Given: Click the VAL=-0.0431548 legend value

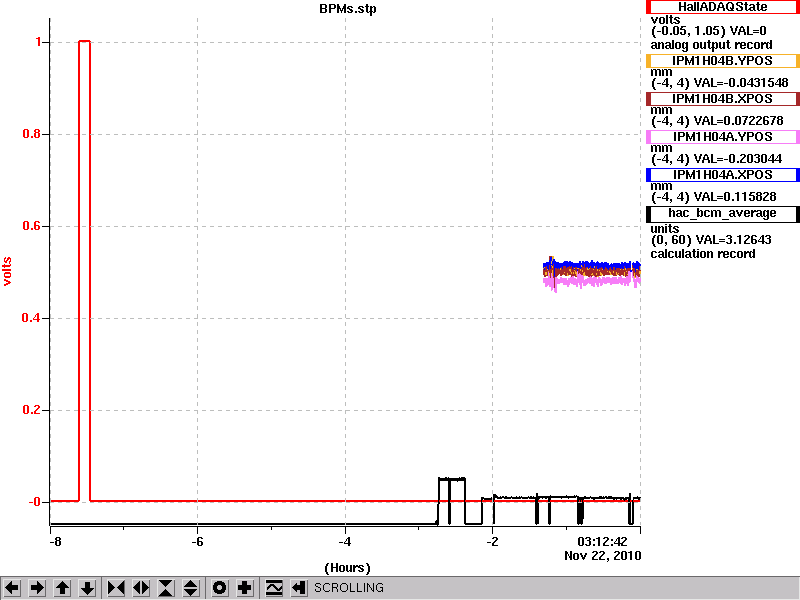Looking at the screenshot, I should [x=741, y=83].
